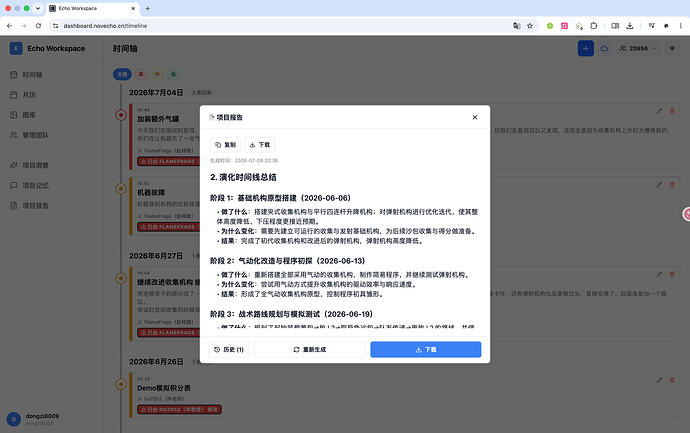The width and height of the screenshot is (690, 433).
Task: Click the 复制 copy button in the report
Action: 226,144
